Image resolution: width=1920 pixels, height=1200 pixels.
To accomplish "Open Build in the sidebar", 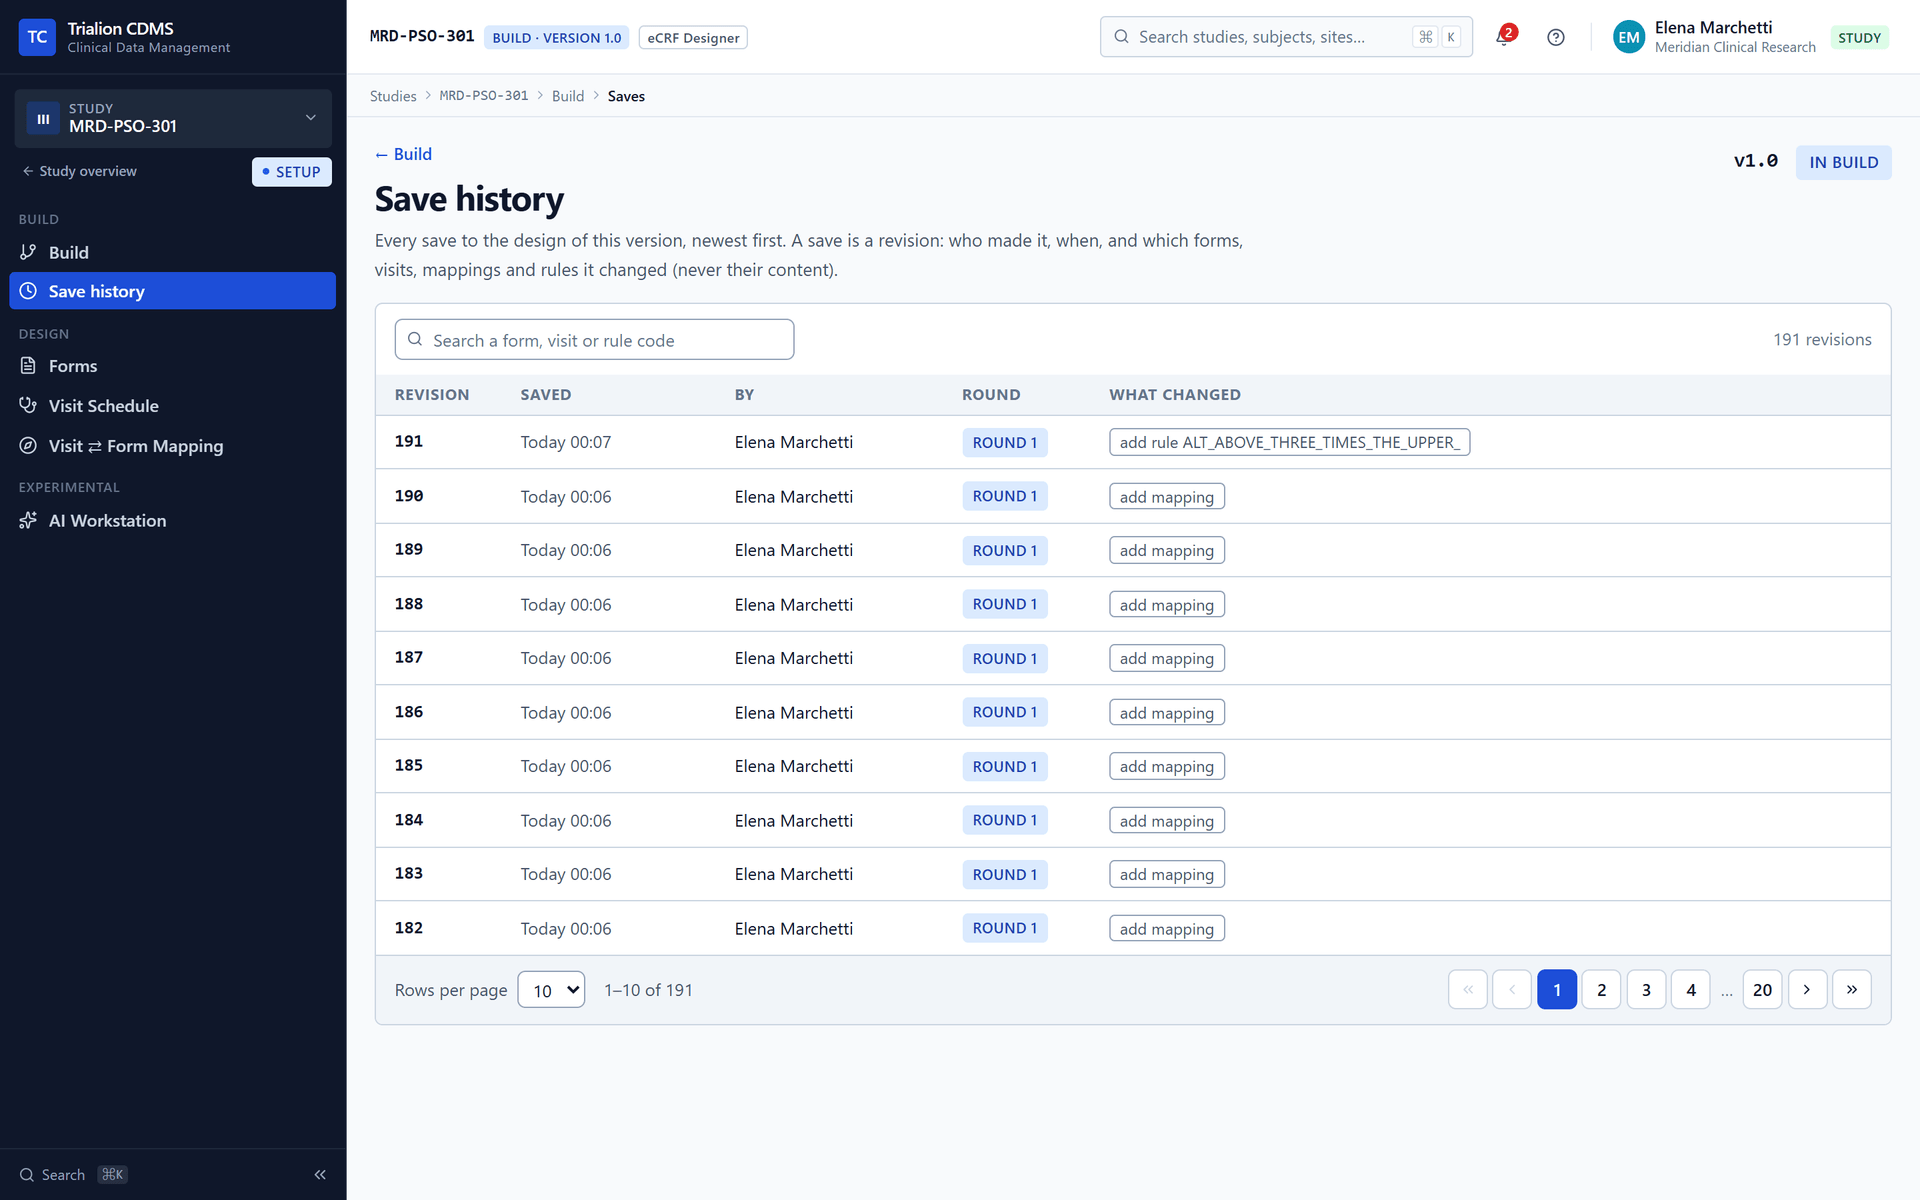I will [172, 252].
